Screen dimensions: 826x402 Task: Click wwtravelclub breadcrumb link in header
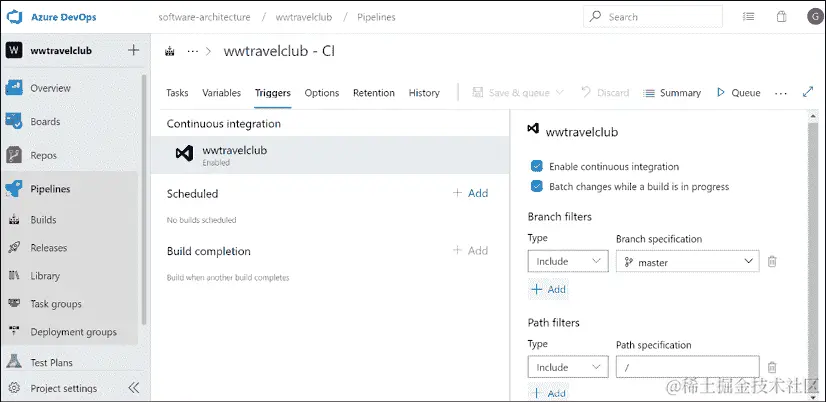pos(304,17)
